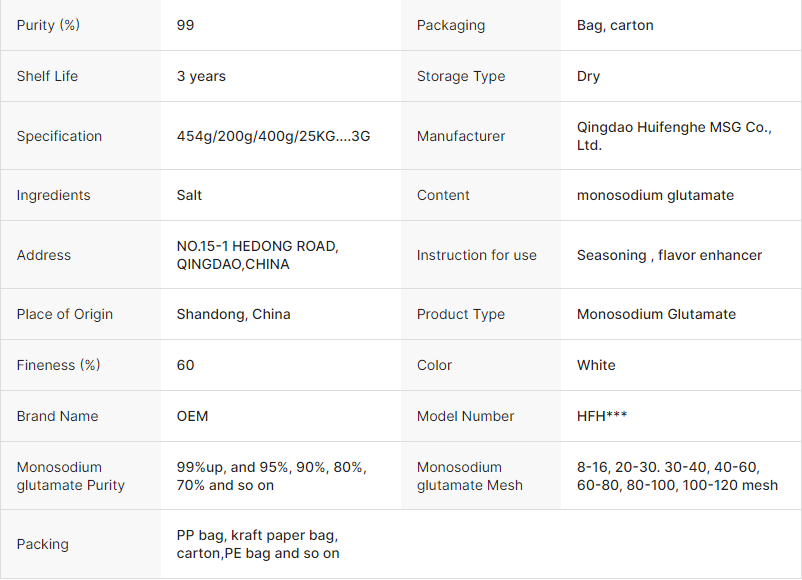
Task: Click the Instruction for use label
Action: [476, 255]
